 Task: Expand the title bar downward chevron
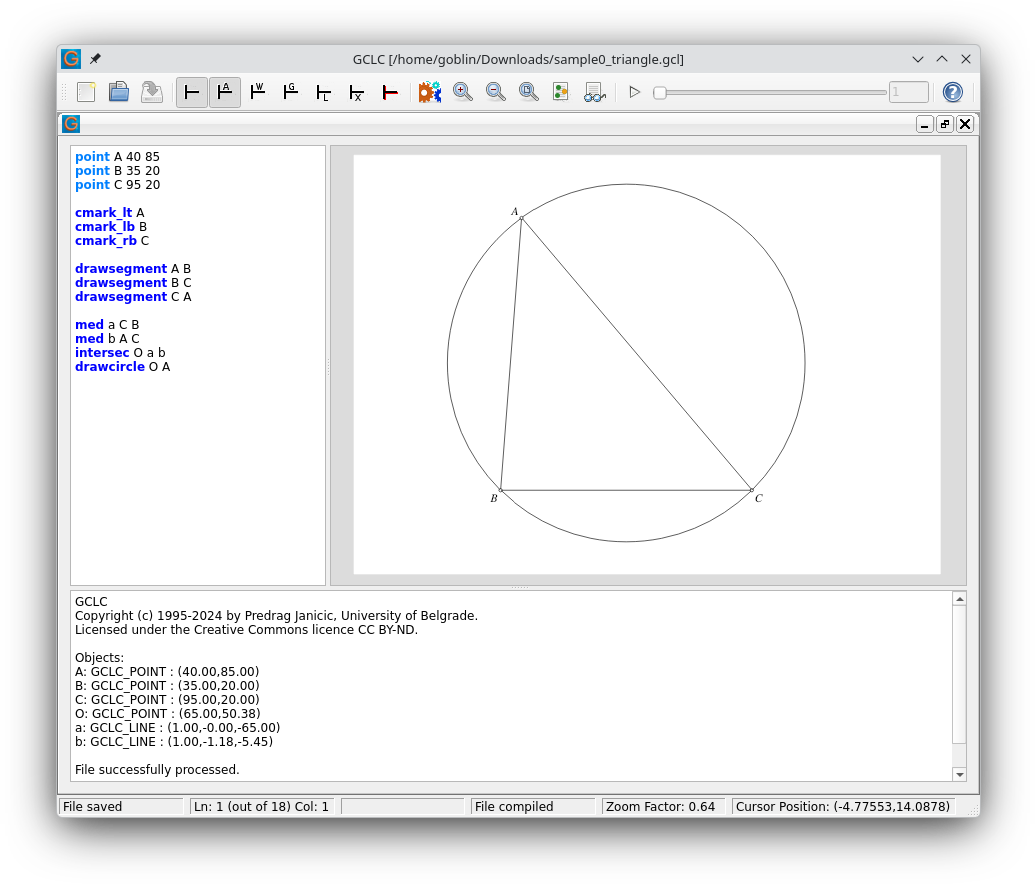918,59
